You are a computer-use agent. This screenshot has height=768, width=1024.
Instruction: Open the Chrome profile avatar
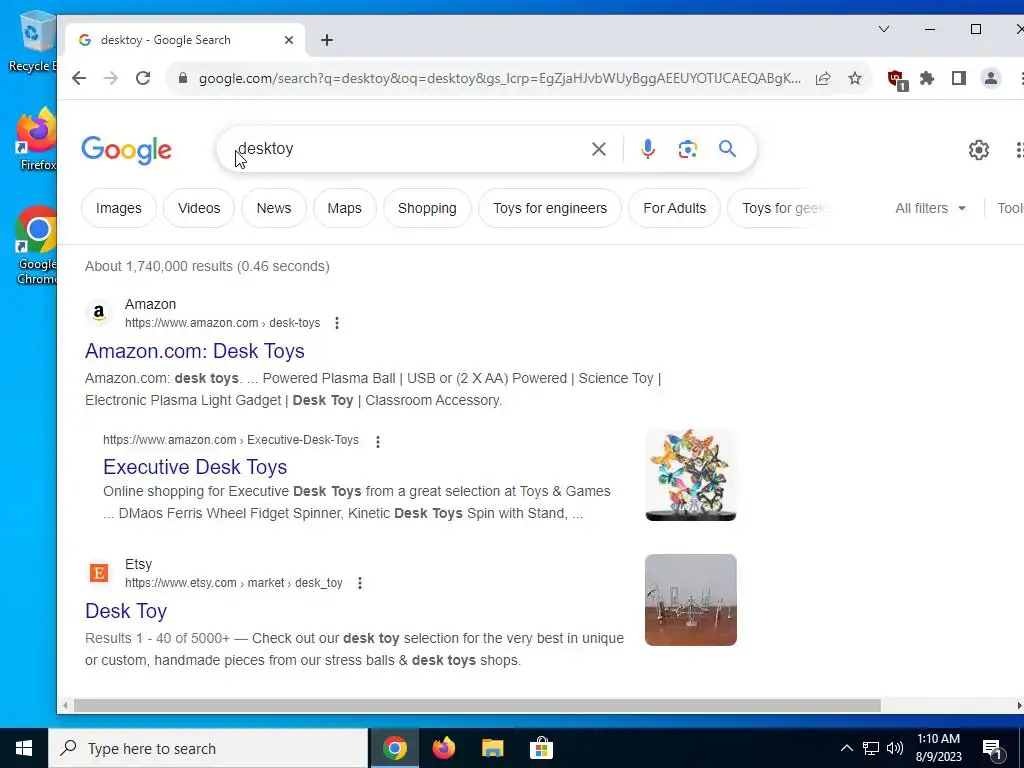tap(991, 78)
